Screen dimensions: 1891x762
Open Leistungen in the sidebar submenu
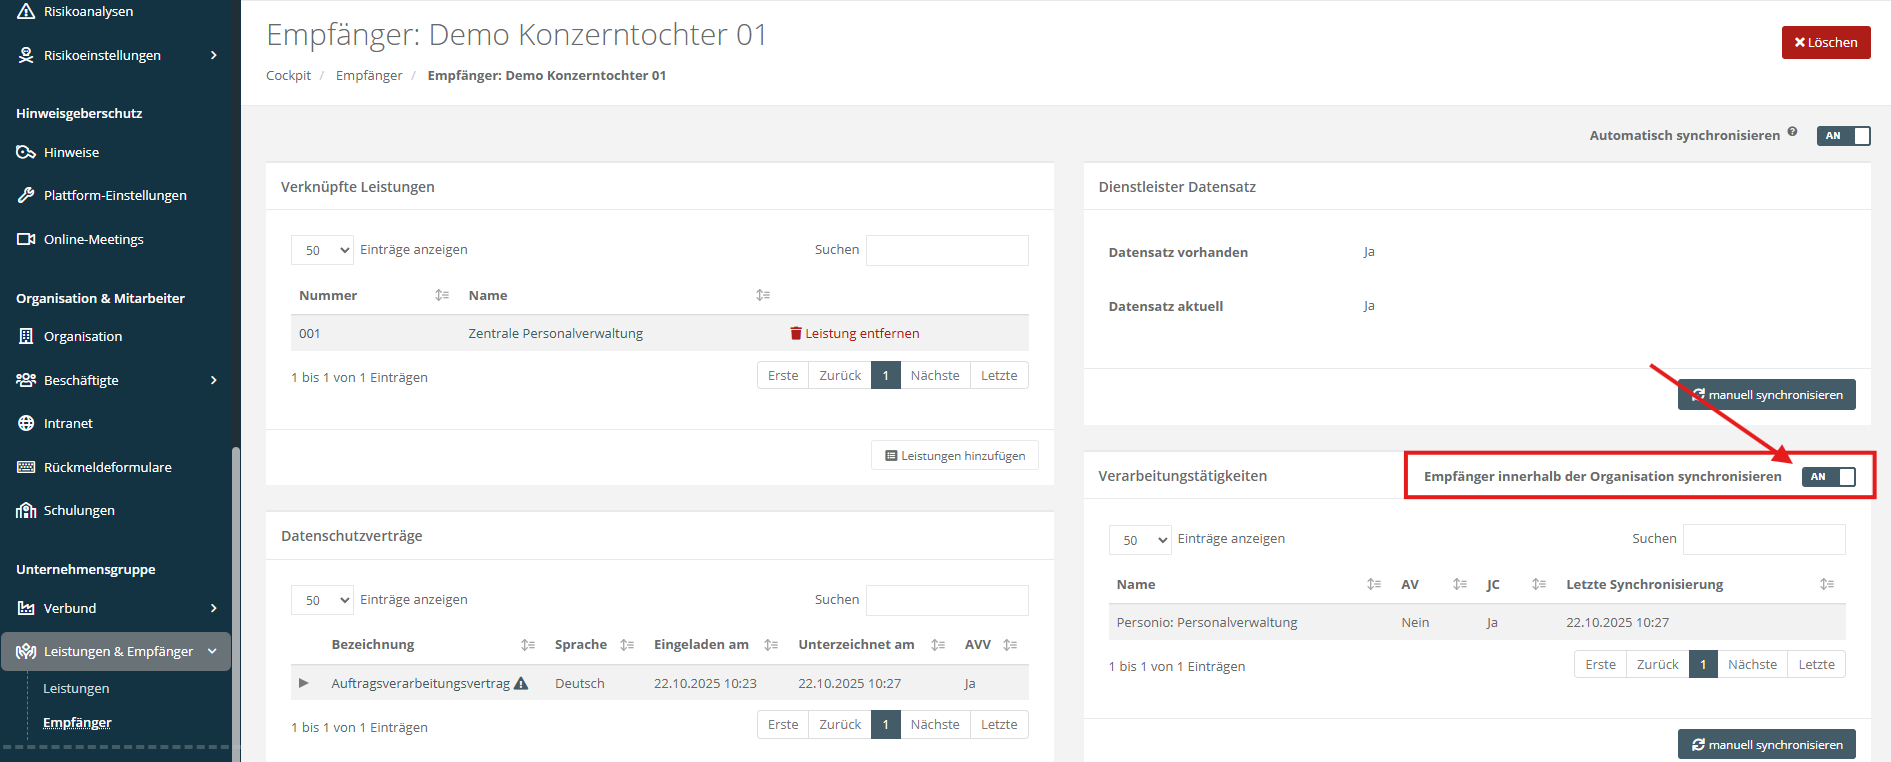(x=76, y=688)
